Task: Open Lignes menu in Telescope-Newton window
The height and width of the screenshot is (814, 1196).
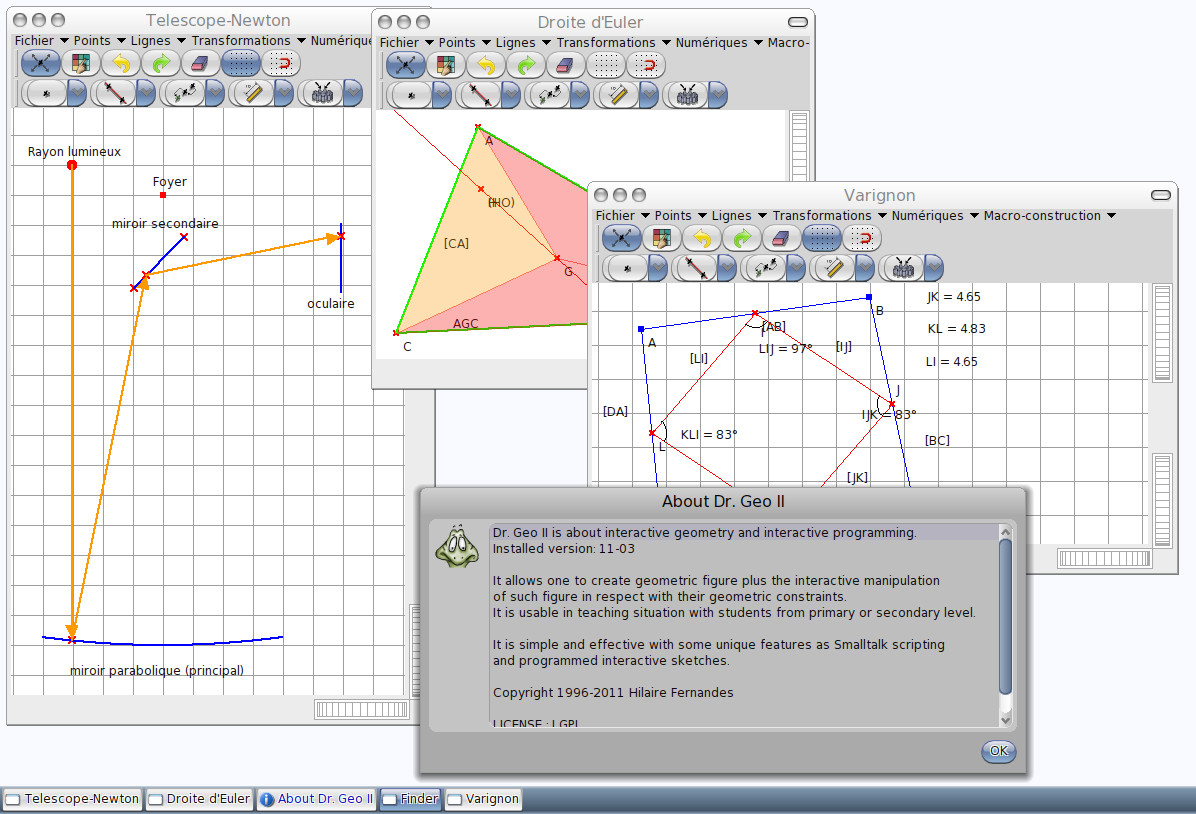Action: coord(158,40)
